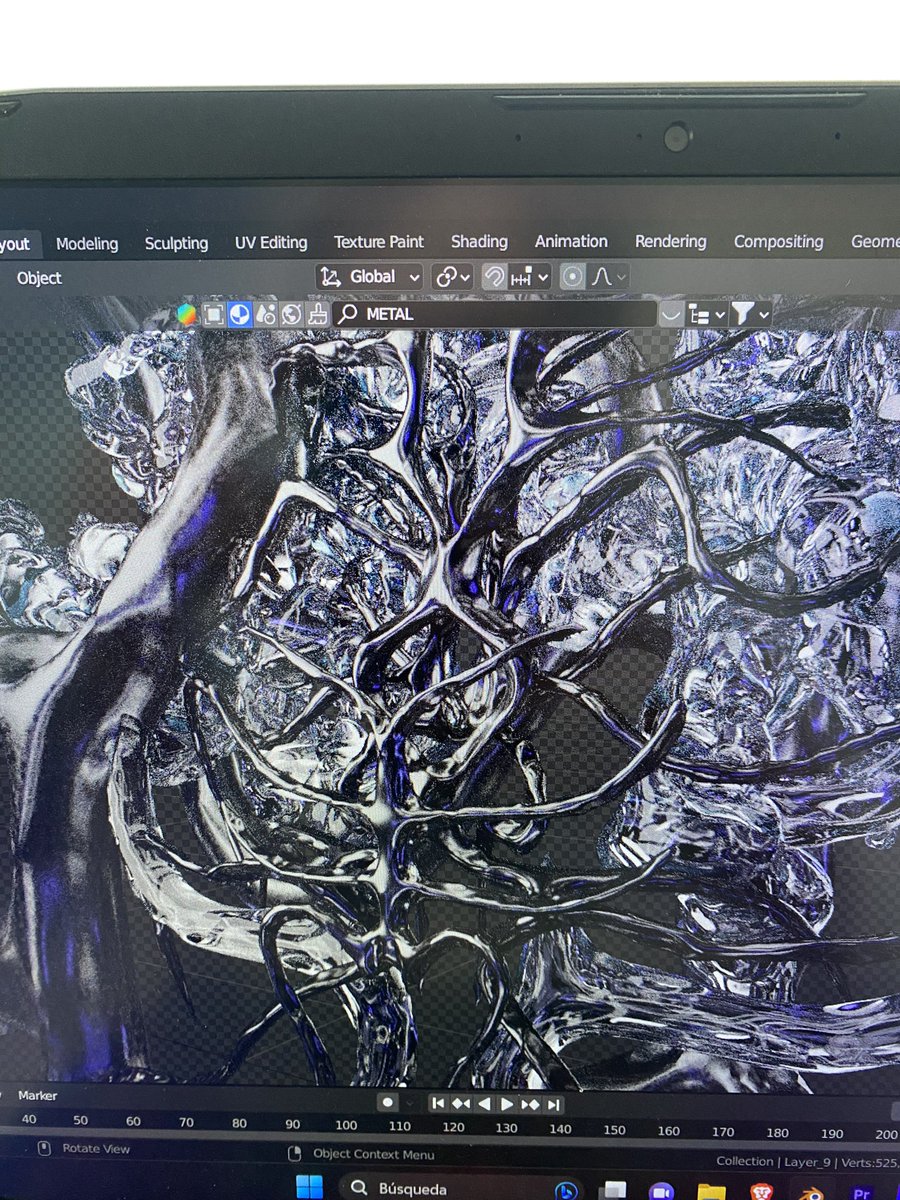The width and height of the screenshot is (900, 1200).
Task: Open Premiere Pro from the taskbar
Action: pos(862,1191)
